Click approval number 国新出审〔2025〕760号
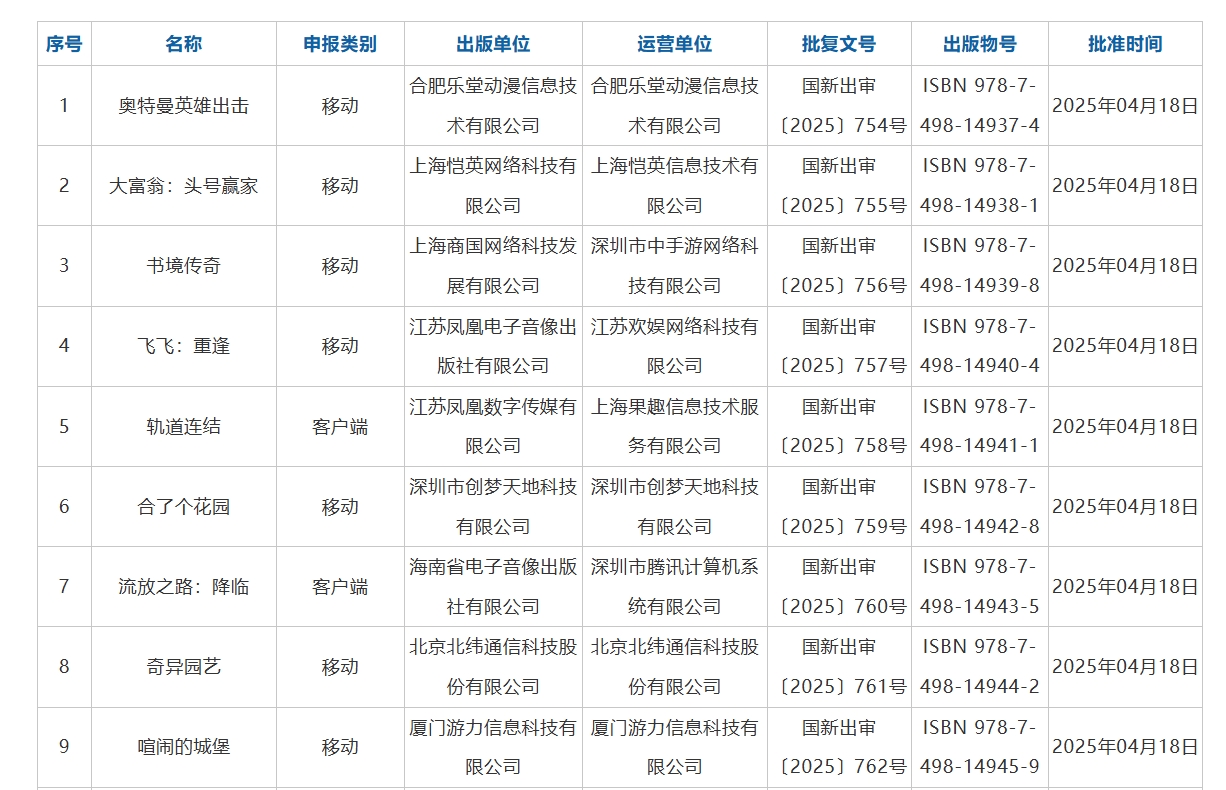Image resolution: width=1226 pixels, height=790 pixels. pos(840,587)
